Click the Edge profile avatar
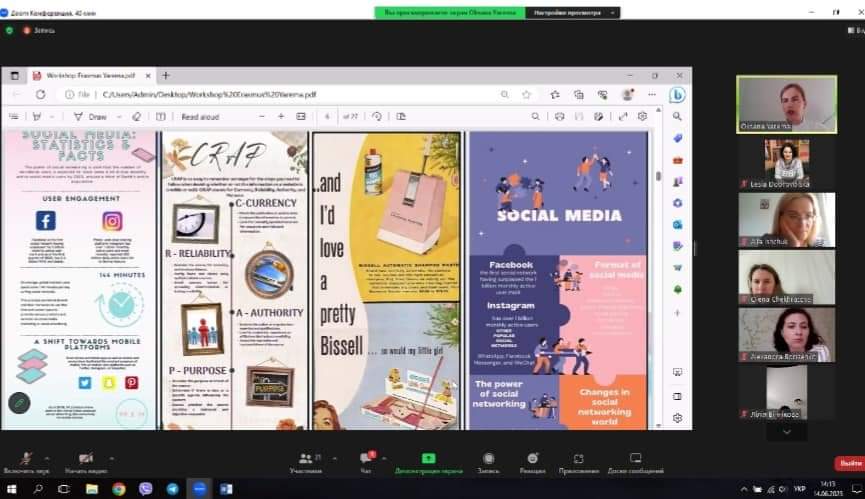 click(627, 94)
